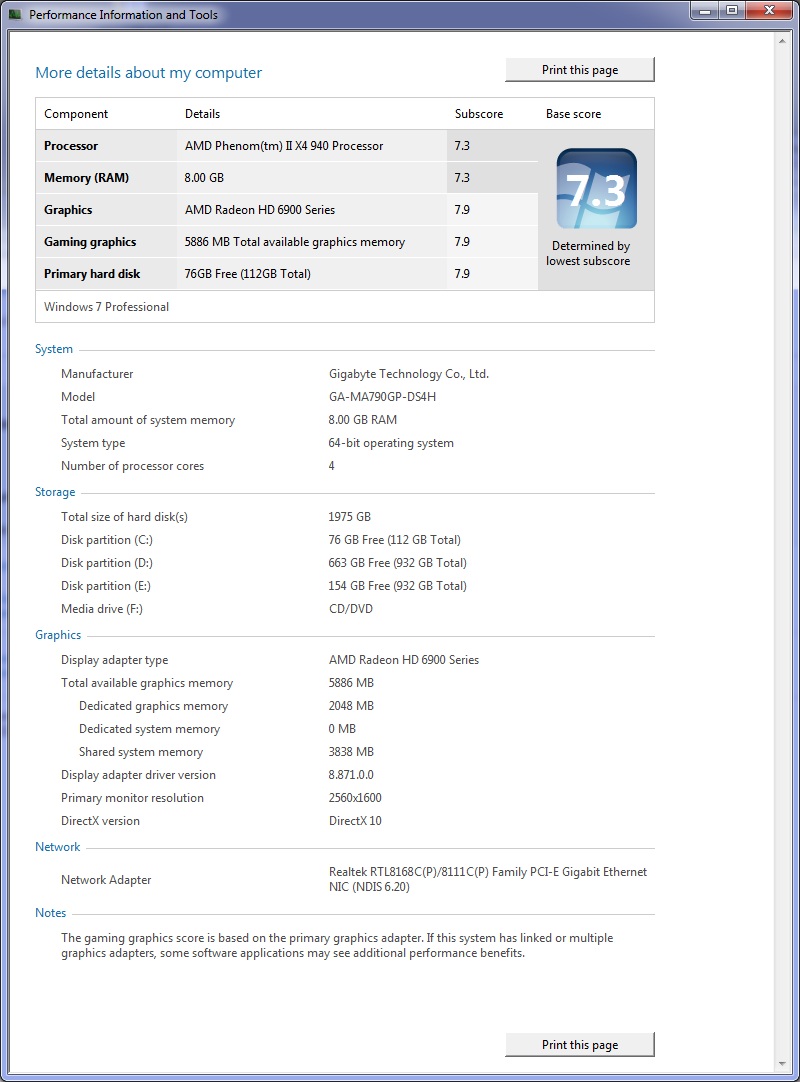Click the Graphics component row label
Viewport: 800px width, 1082px height.
click(68, 210)
